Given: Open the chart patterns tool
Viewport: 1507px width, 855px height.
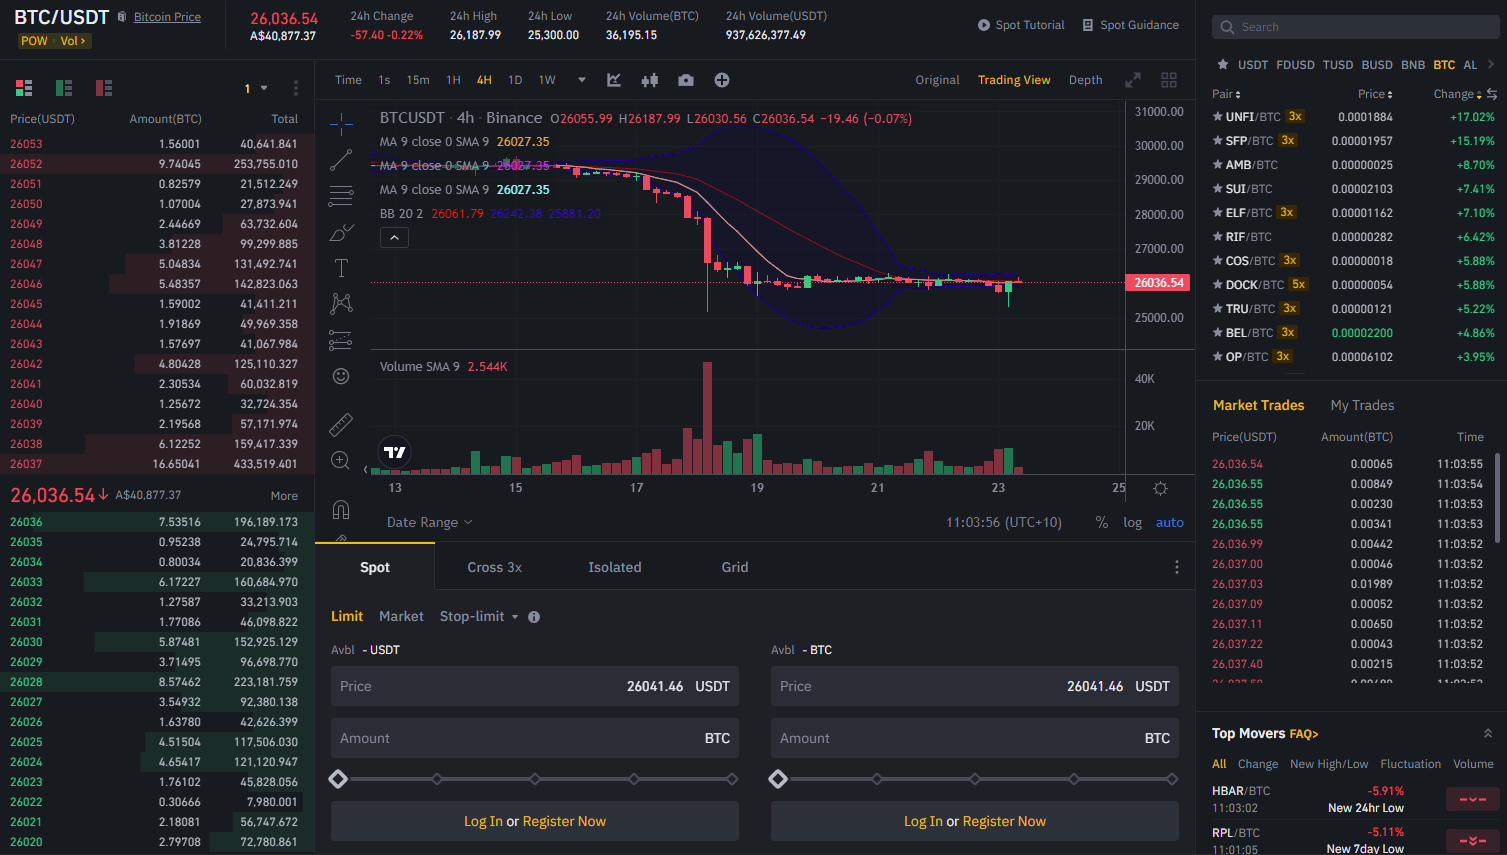Looking at the screenshot, I should (x=341, y=303).
